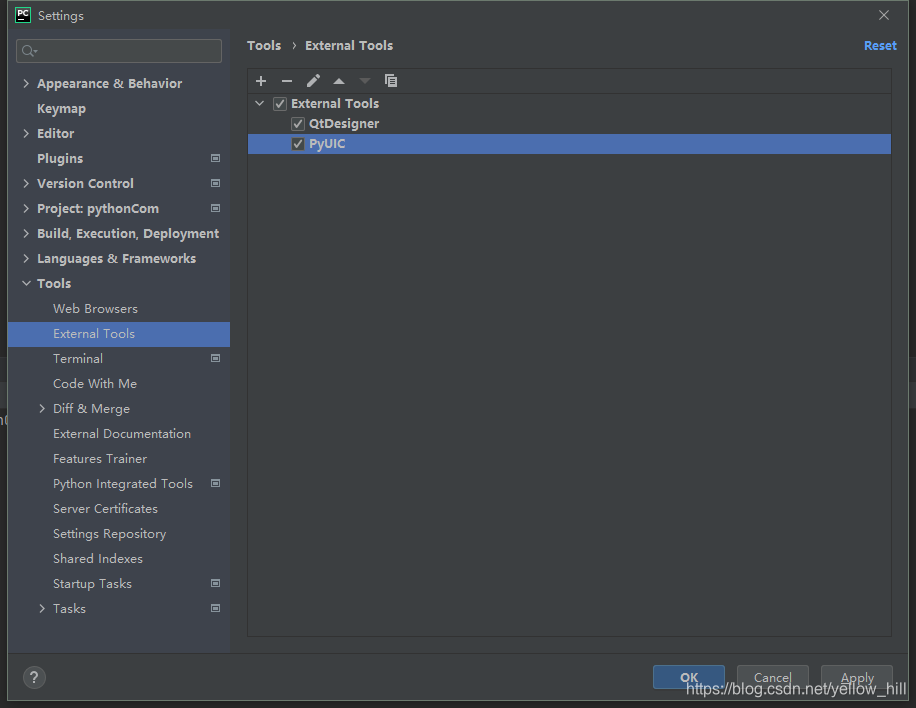
Task: Open Code With Me settings
Action: click(x=95, y=384)
